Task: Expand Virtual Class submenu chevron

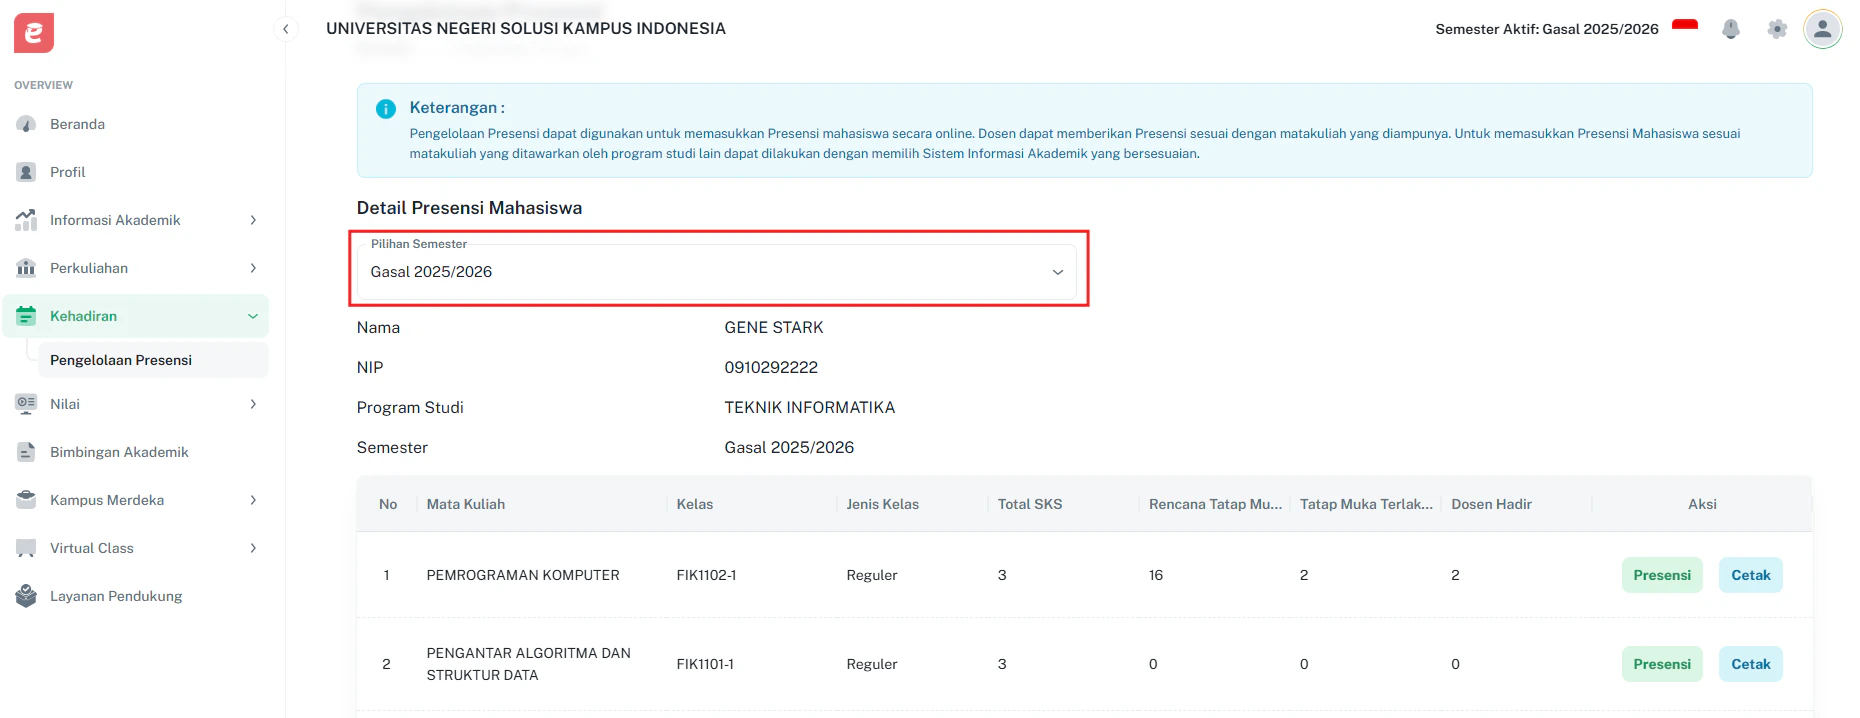Action: pos(253,548)
